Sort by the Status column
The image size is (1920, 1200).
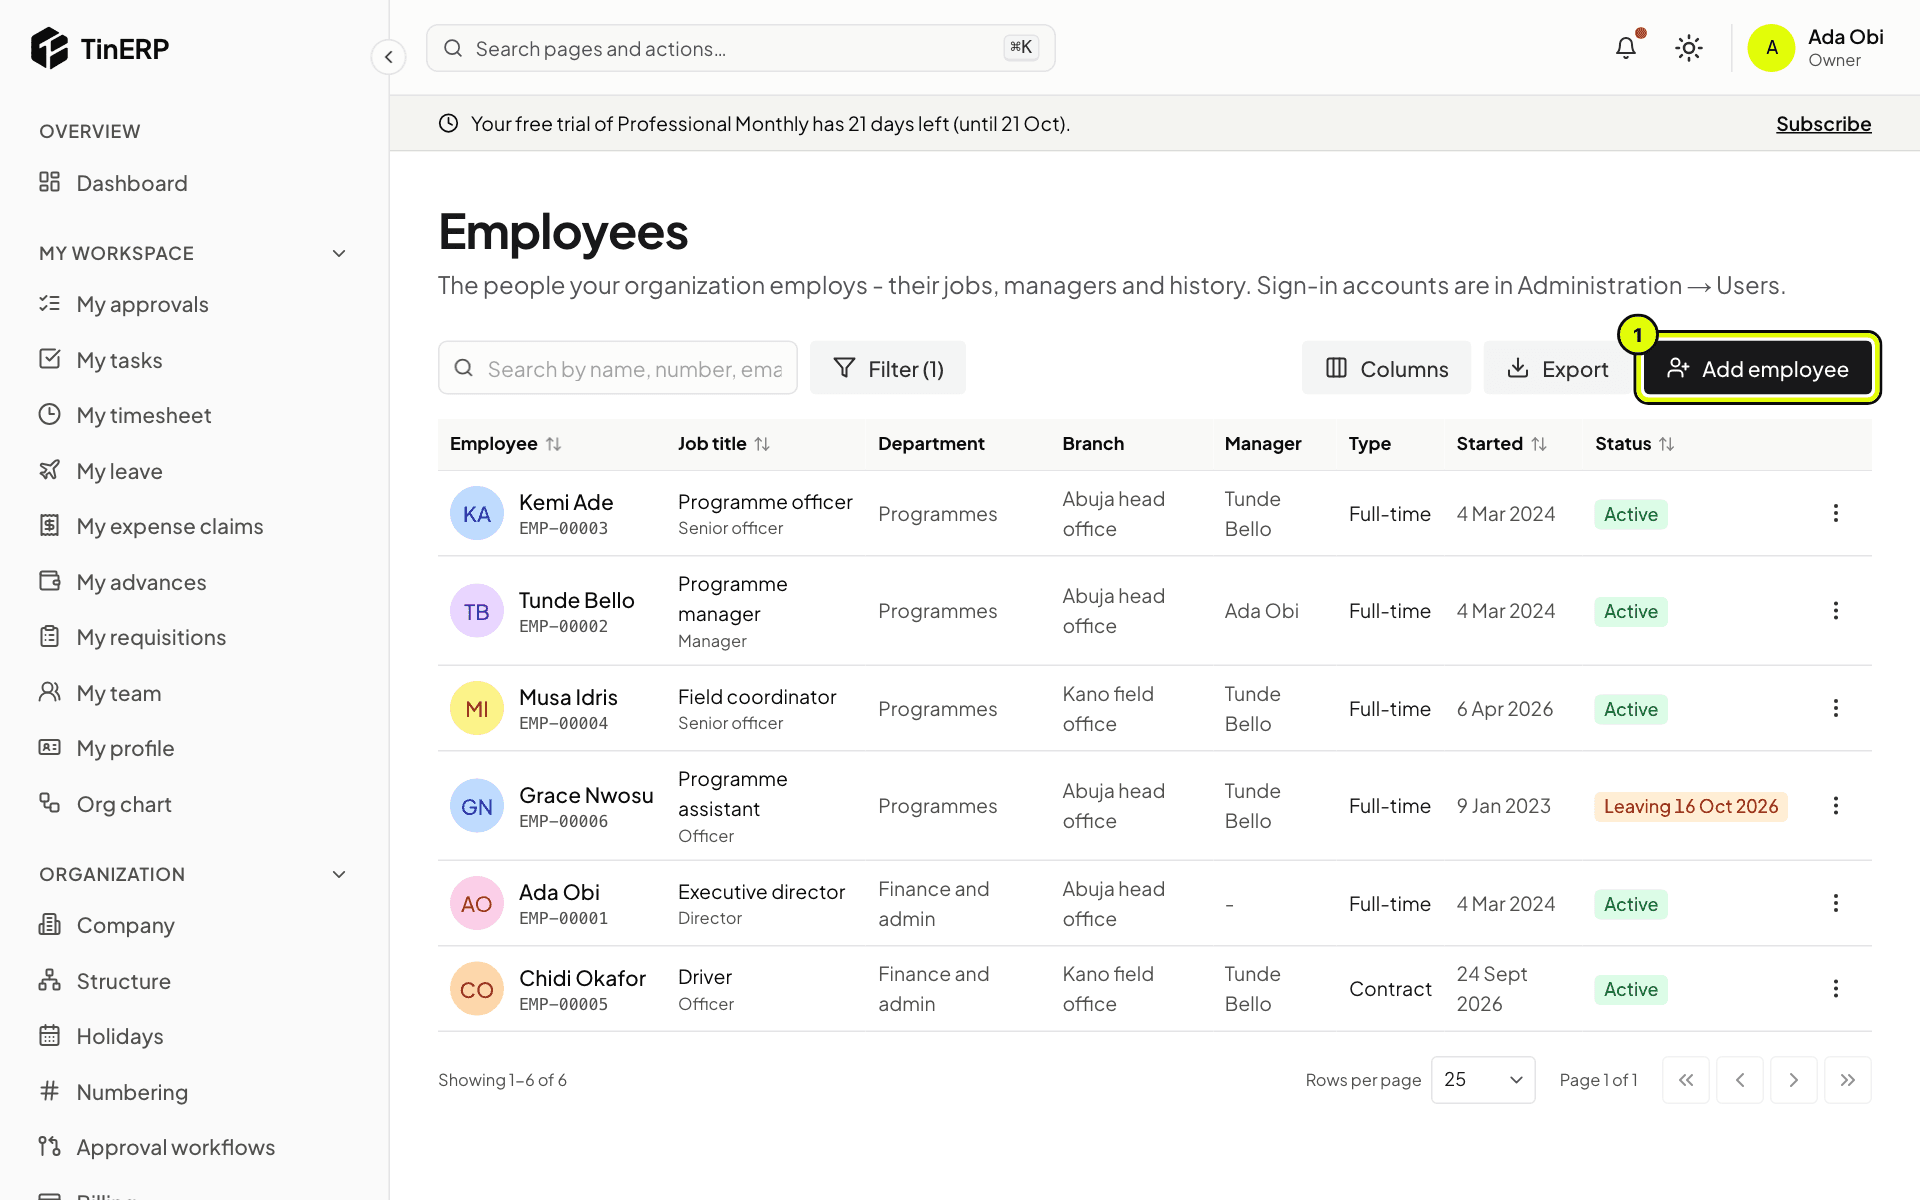point(1634,444)
